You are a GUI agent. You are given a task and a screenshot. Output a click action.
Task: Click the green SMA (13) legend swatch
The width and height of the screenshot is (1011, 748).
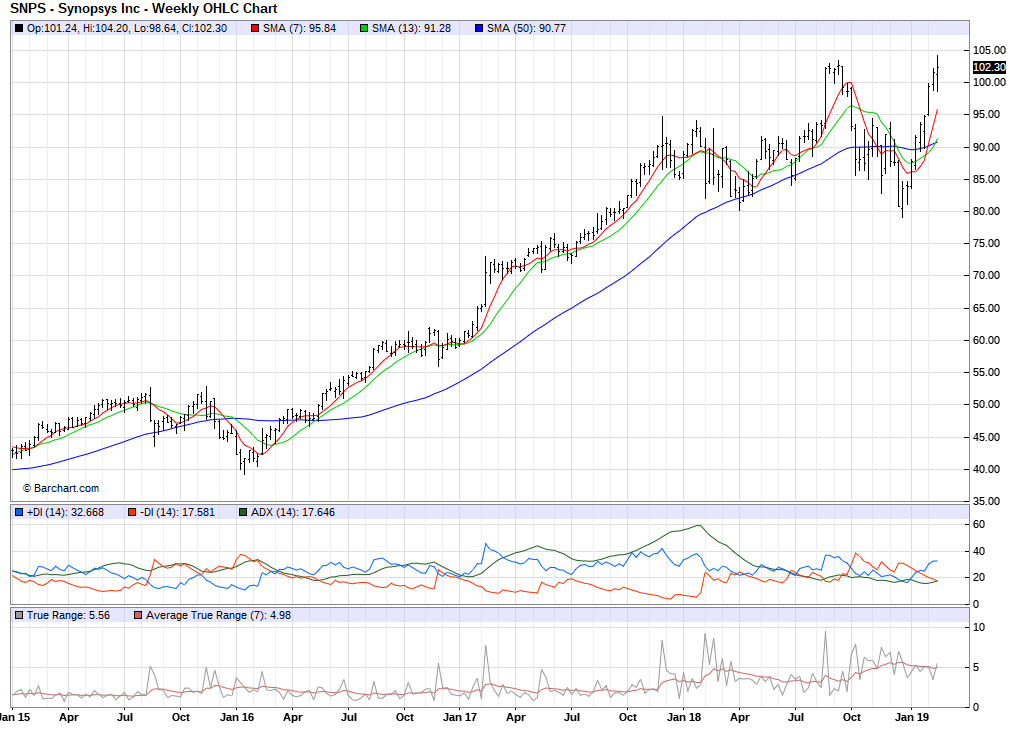tap(364, 28)
